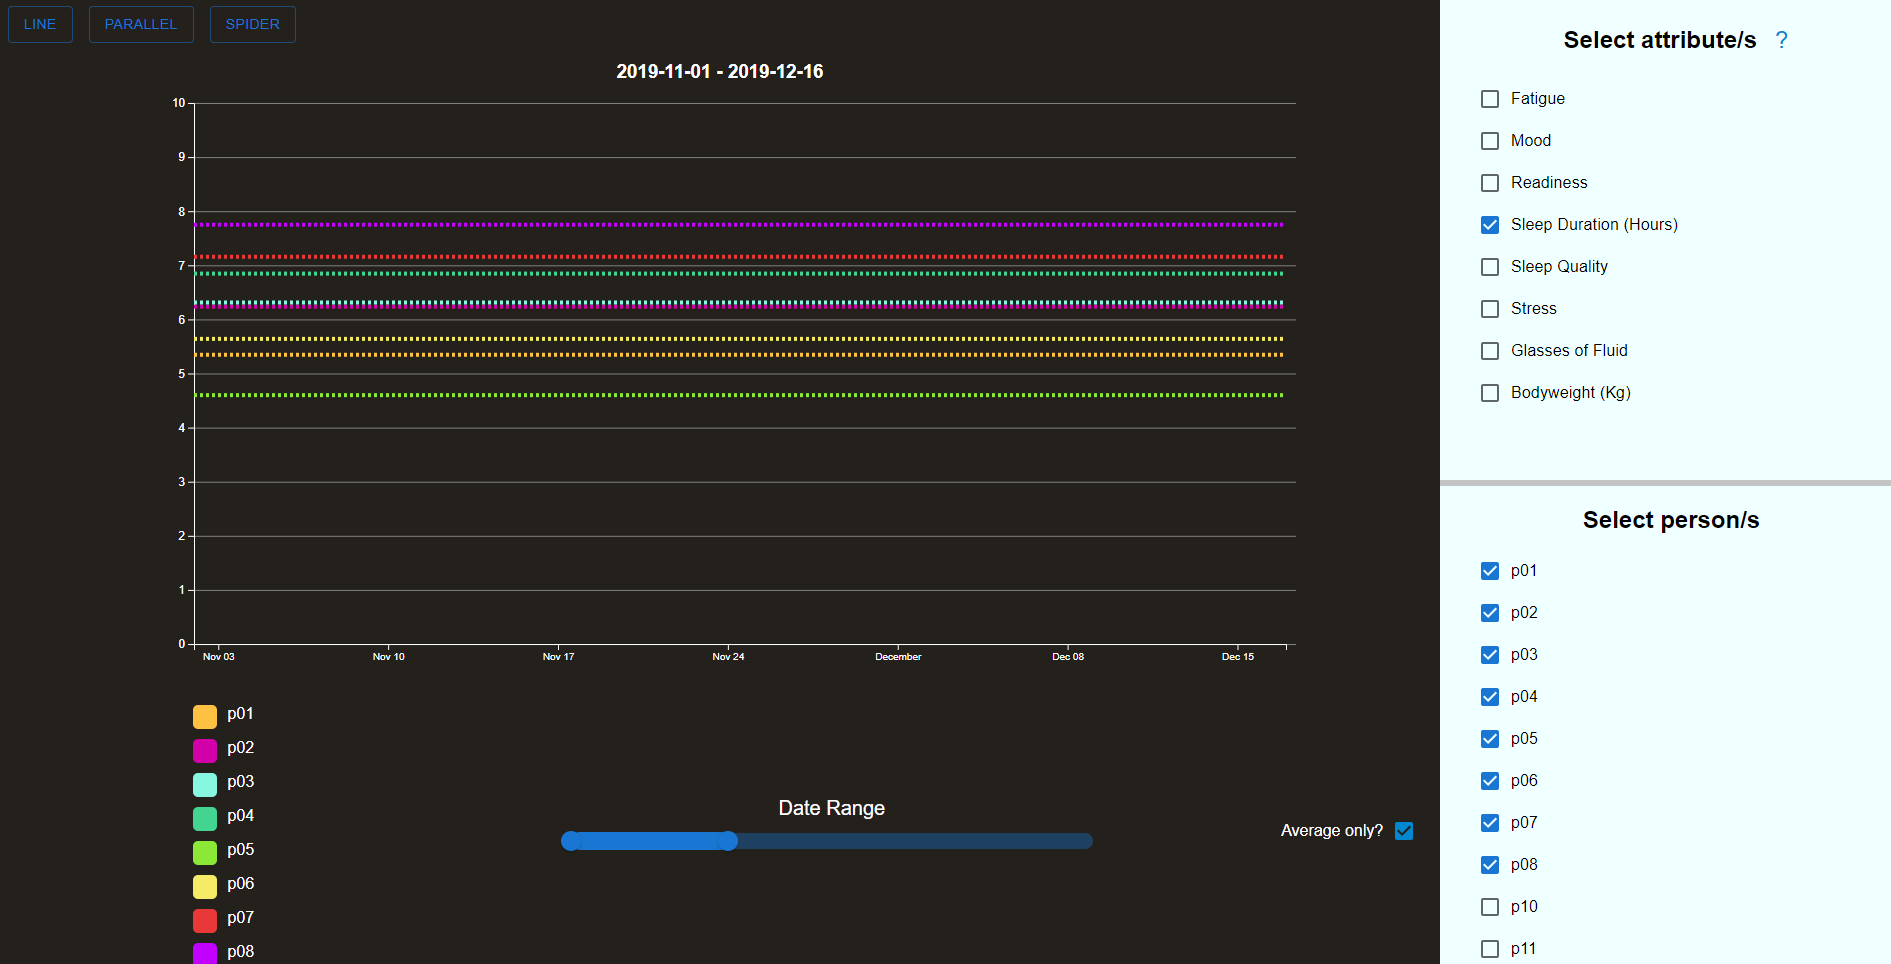Enable the Fatigue attribute checkbox

pyautogui.click(x=1489, y=98)
